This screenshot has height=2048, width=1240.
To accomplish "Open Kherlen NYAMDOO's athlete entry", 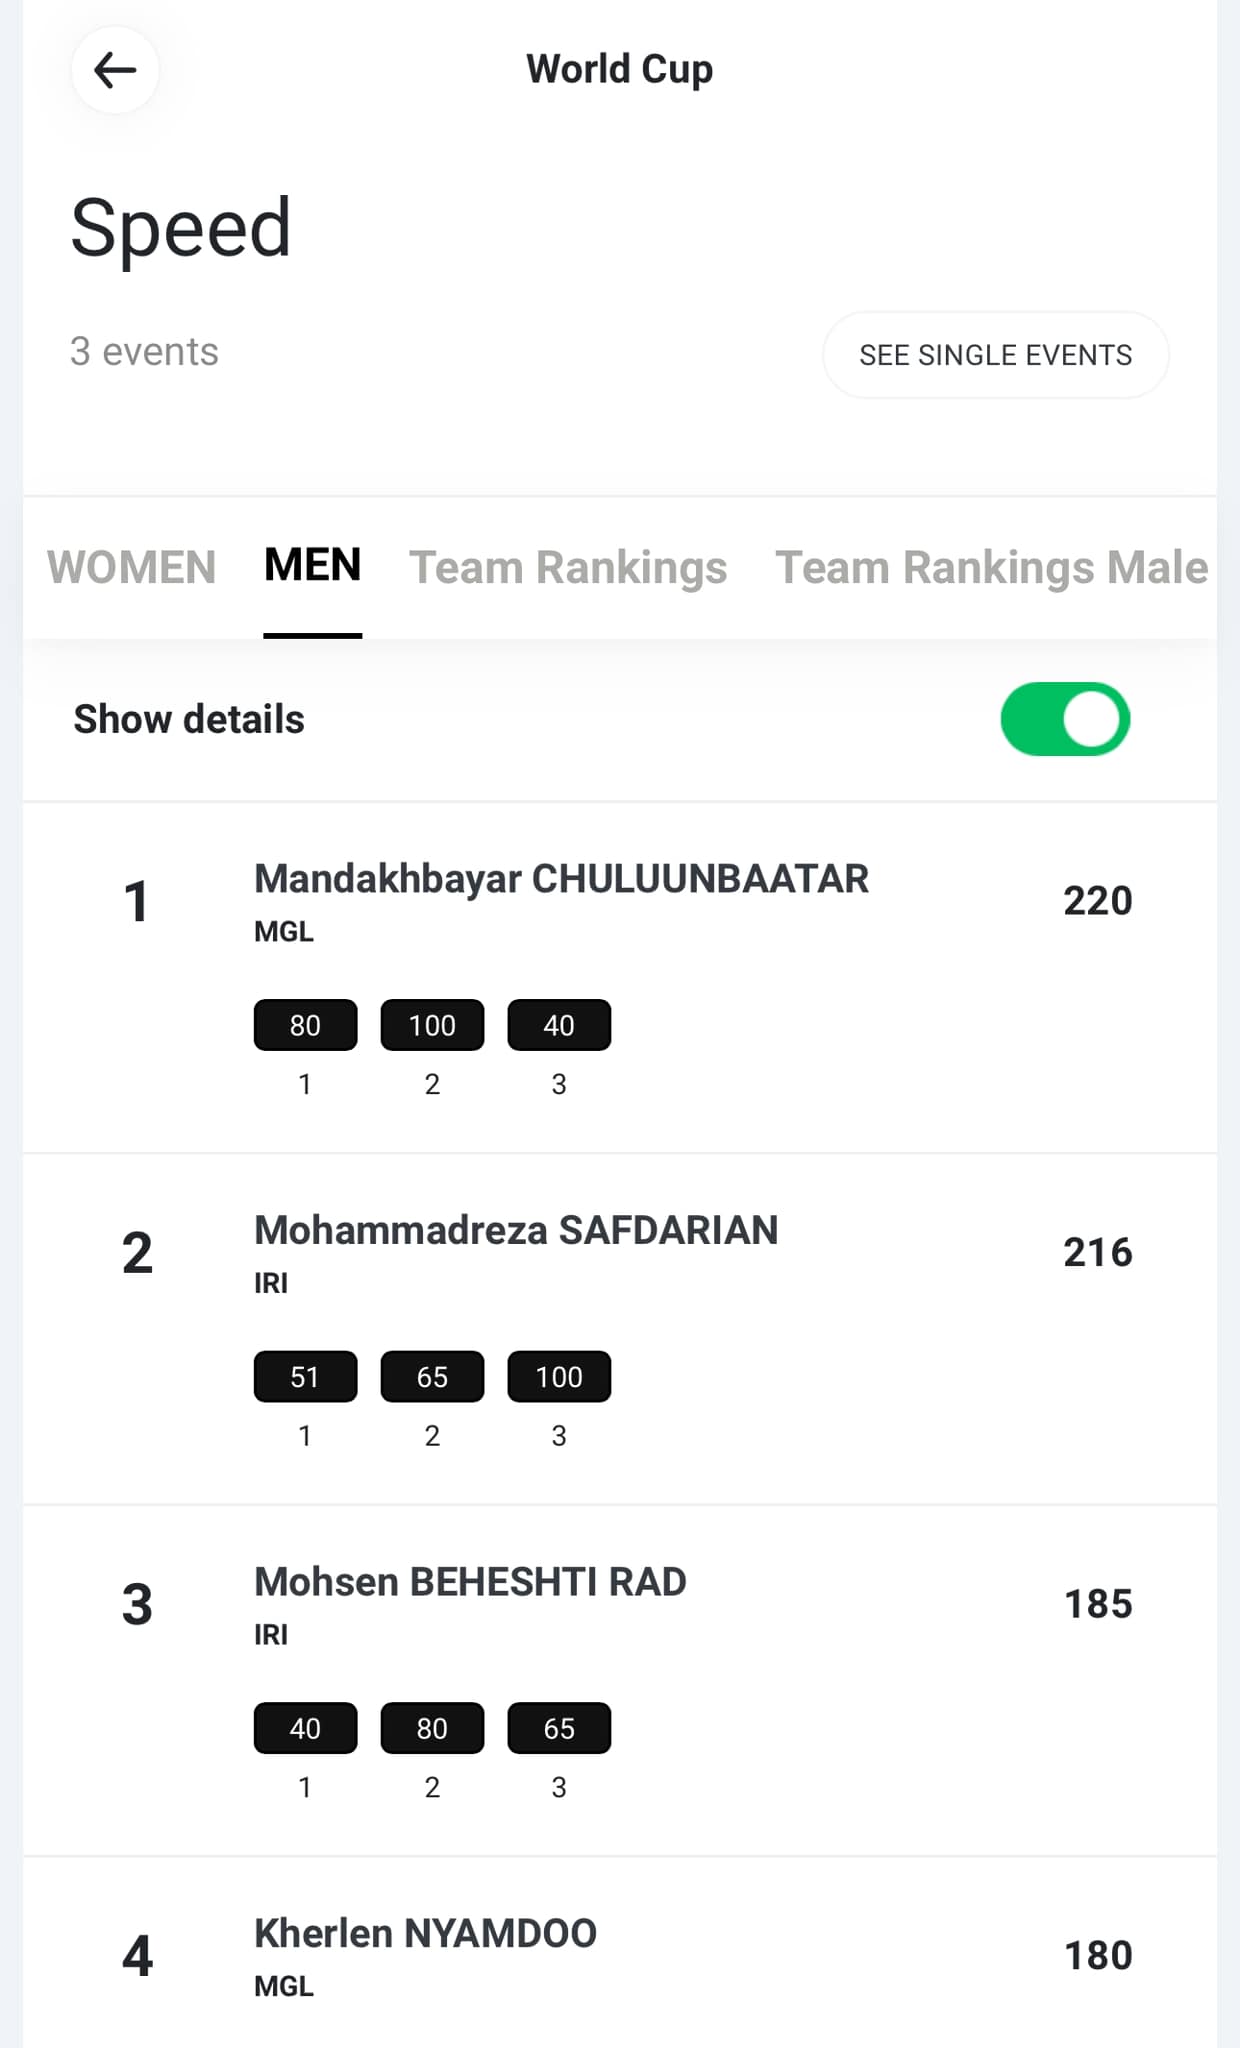I will 425,1933.
